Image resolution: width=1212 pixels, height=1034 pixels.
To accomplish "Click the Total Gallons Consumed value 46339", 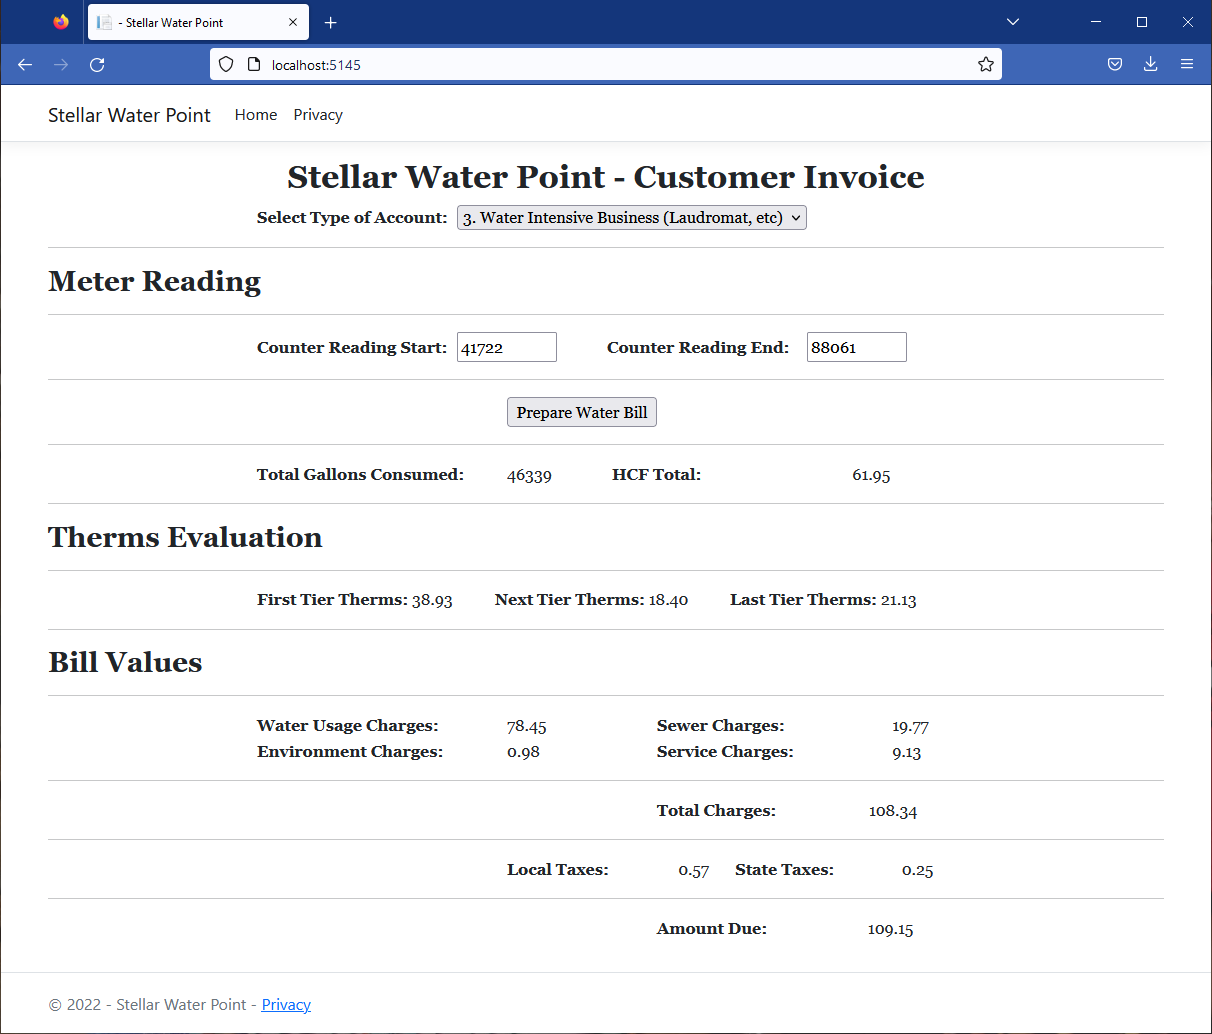I will click(529, 475).
